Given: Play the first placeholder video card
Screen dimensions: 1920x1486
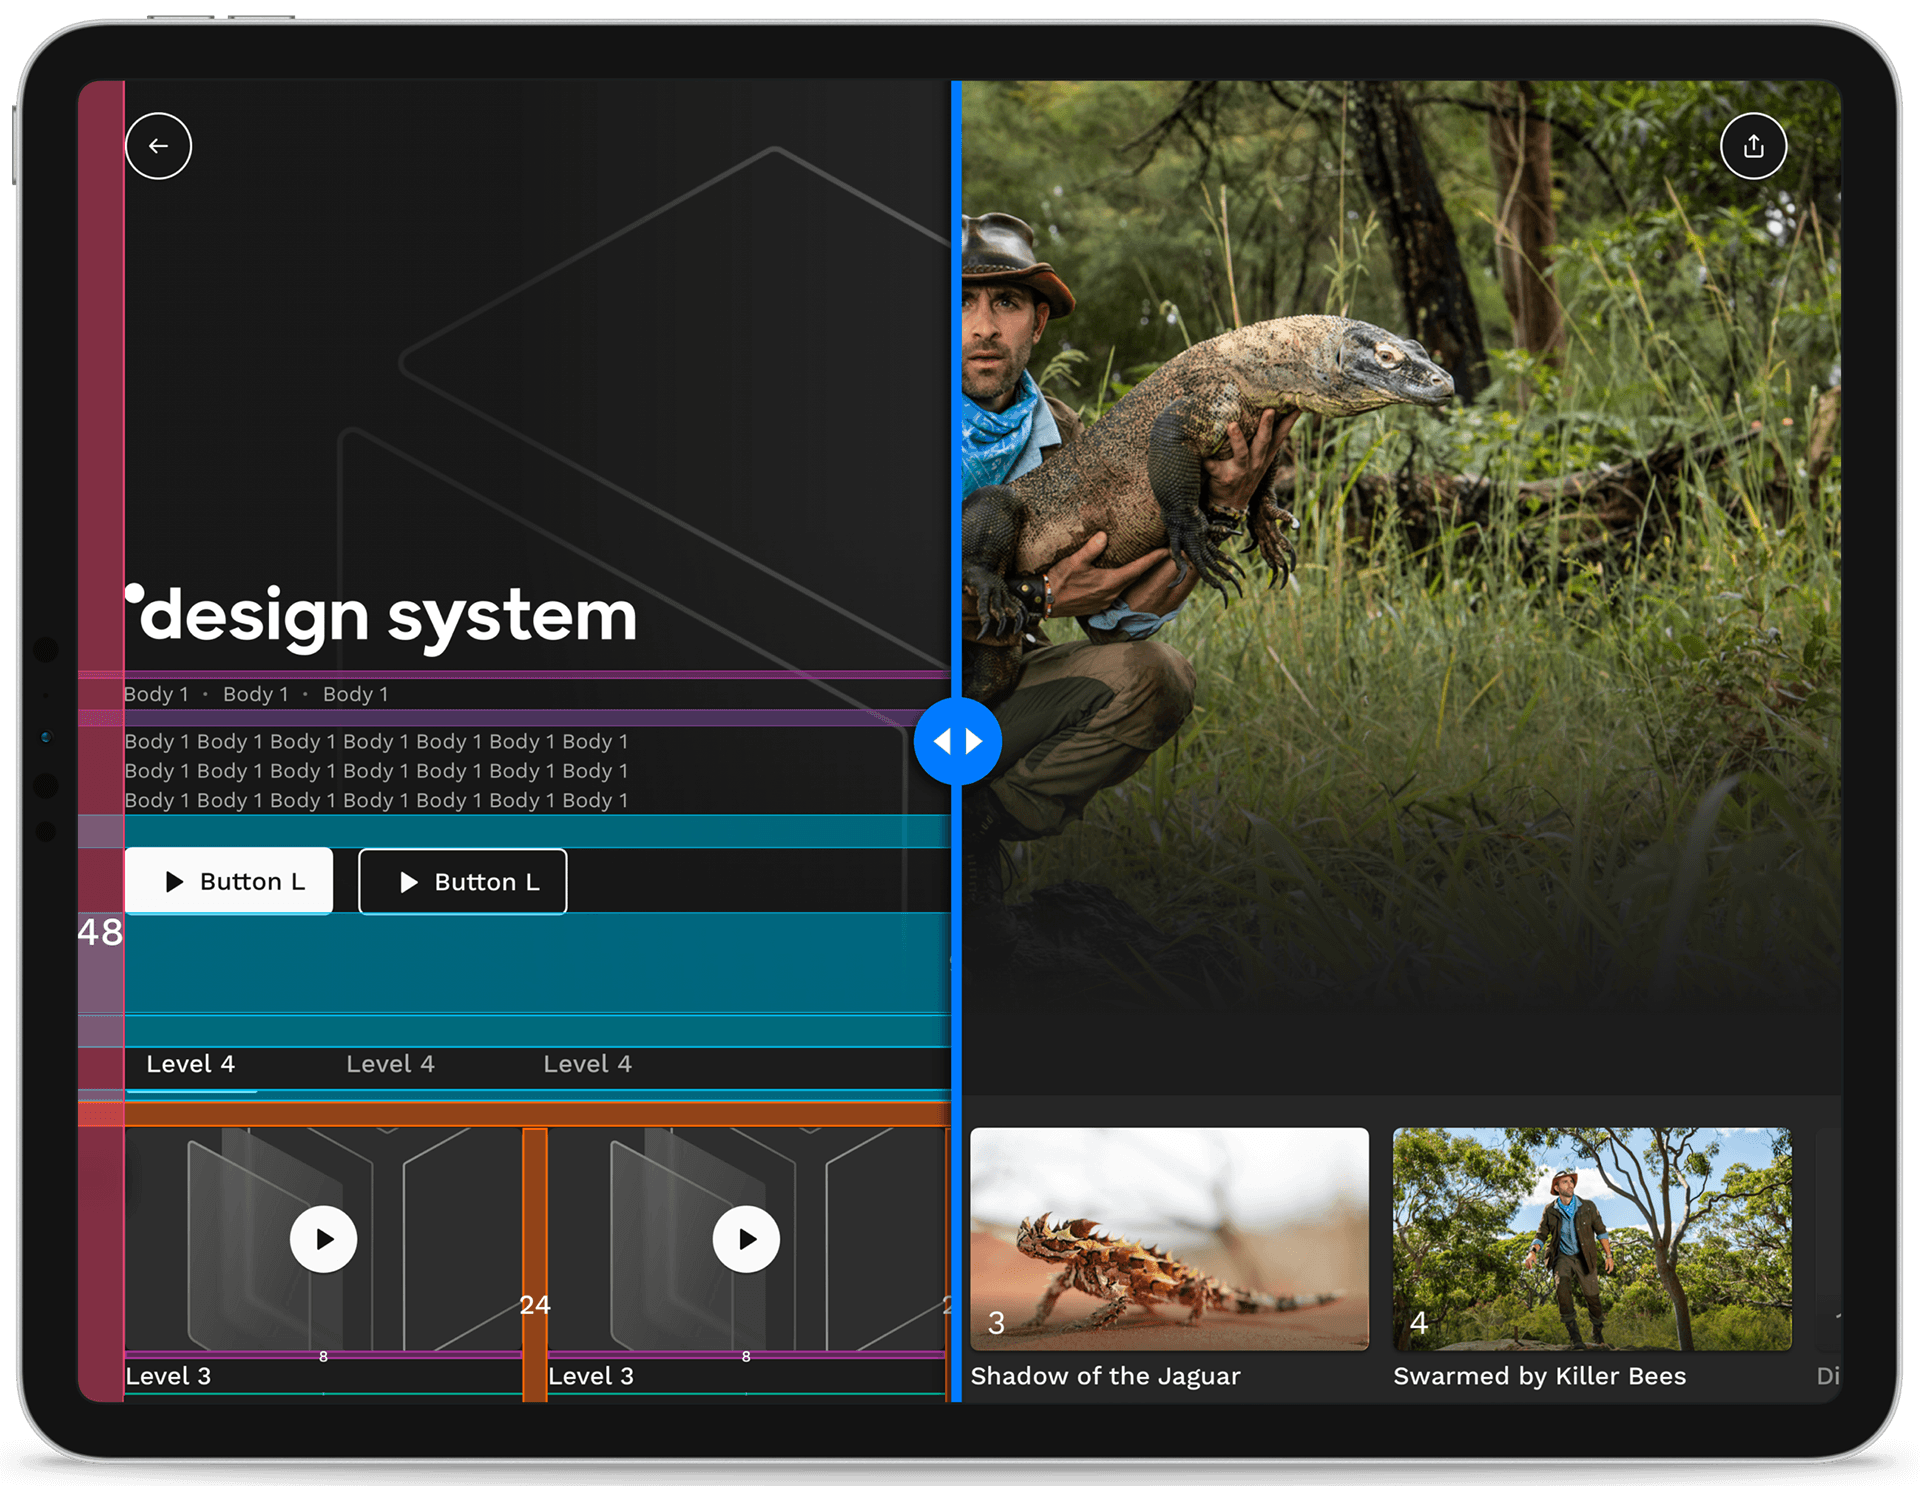Looking at the screenshot, I should (323, 1239).
